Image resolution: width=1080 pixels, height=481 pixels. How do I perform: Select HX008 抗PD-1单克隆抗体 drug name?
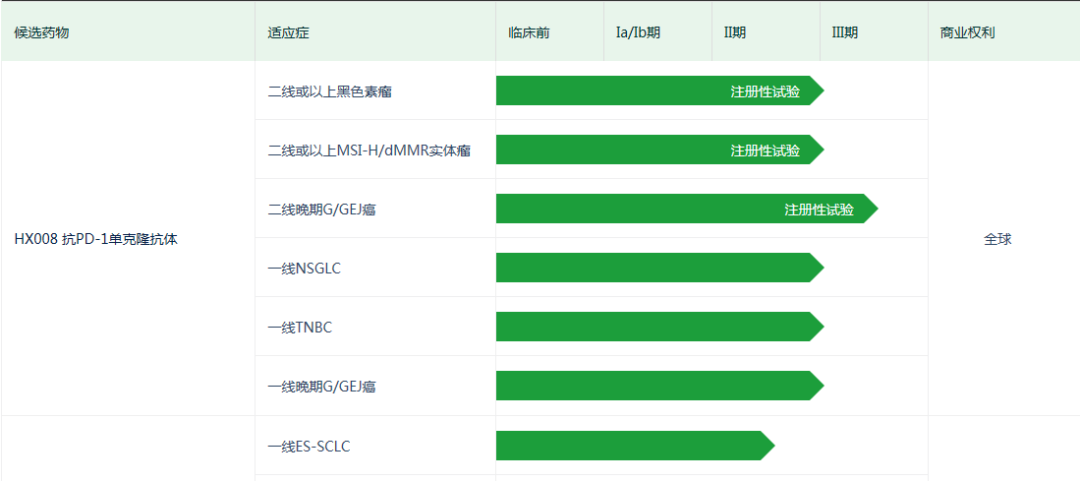(96, 240)
